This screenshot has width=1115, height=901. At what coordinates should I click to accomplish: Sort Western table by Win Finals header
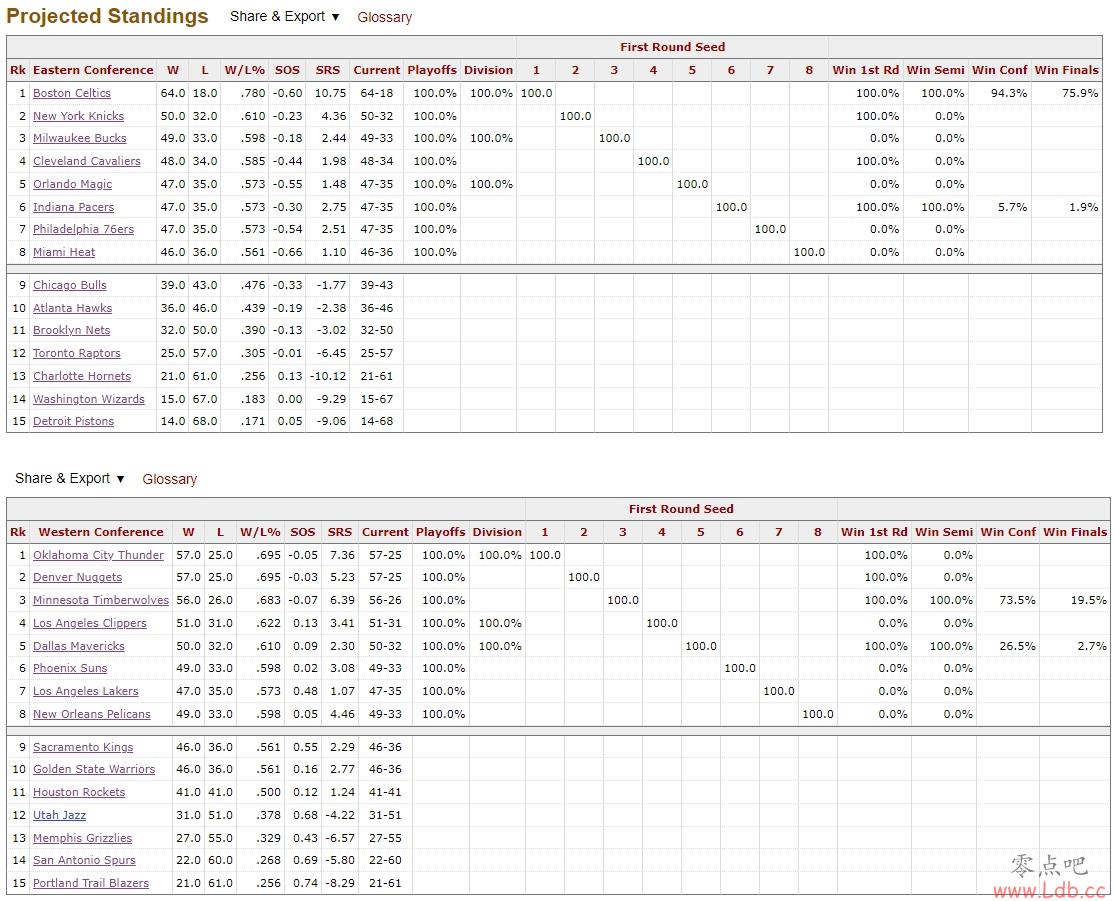pyautogui.click(x=1075, y=532)
